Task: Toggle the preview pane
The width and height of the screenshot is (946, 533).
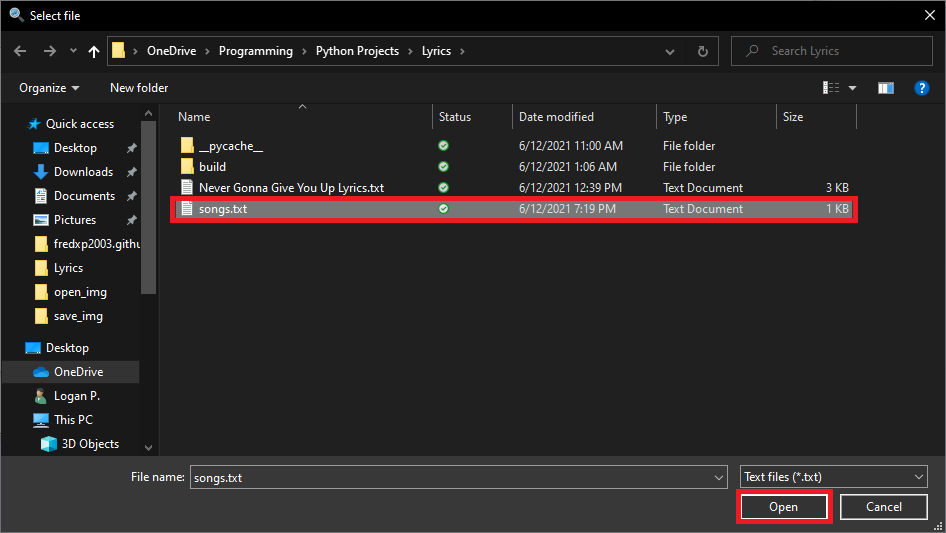Action: (x=886, y=88)
